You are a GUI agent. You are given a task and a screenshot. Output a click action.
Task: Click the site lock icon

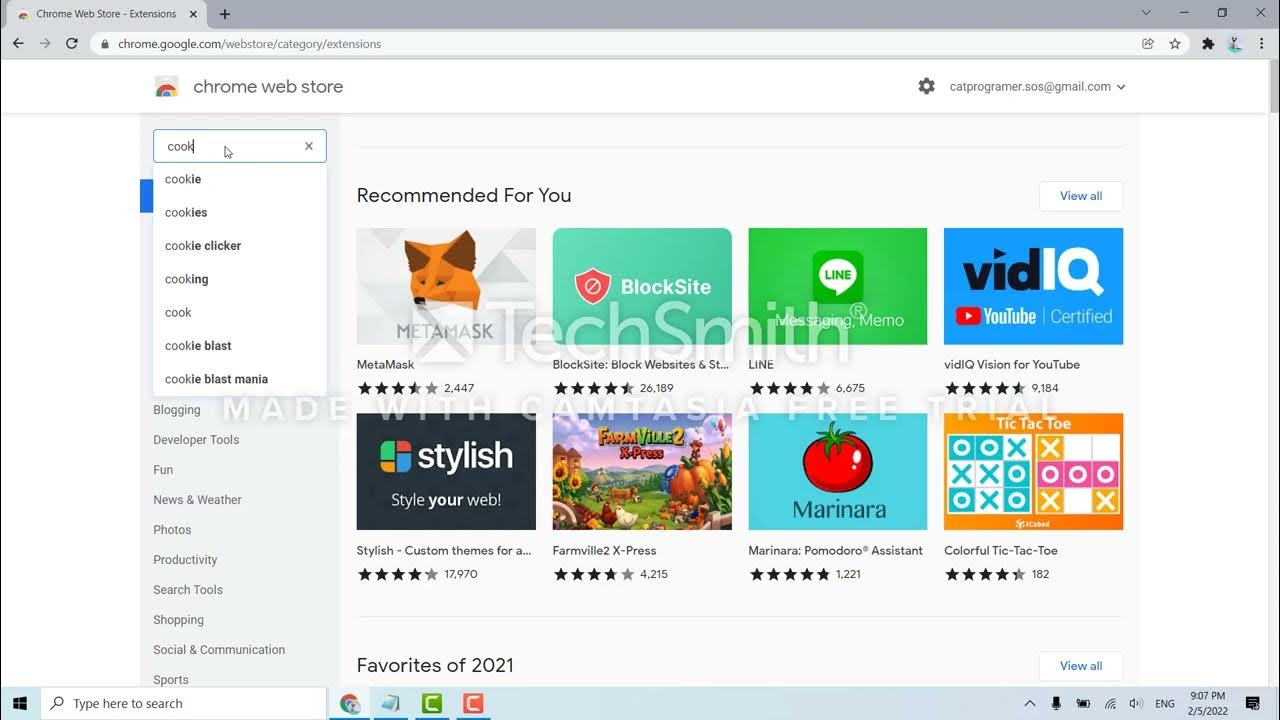click(104, 44)
